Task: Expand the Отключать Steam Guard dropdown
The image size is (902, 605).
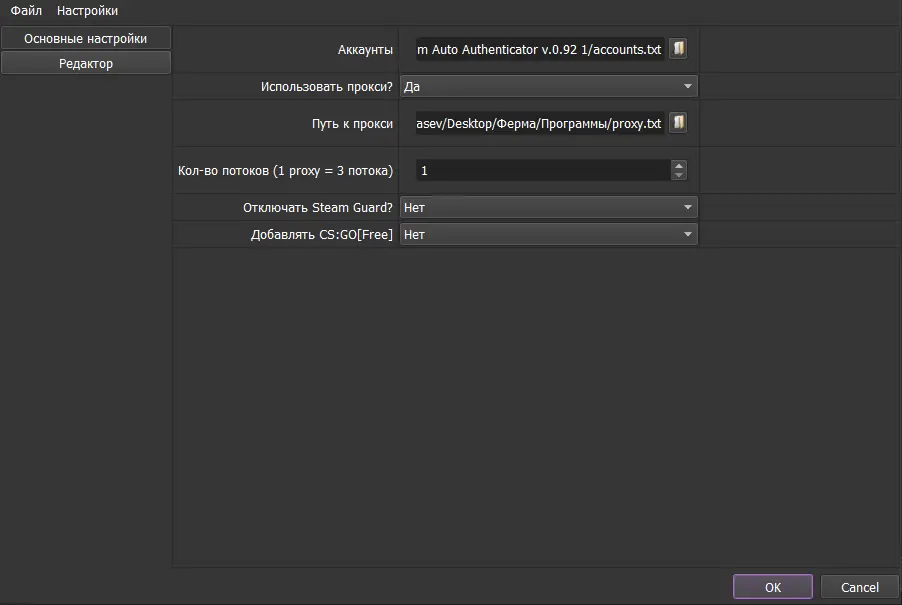Action: (549, 207)
